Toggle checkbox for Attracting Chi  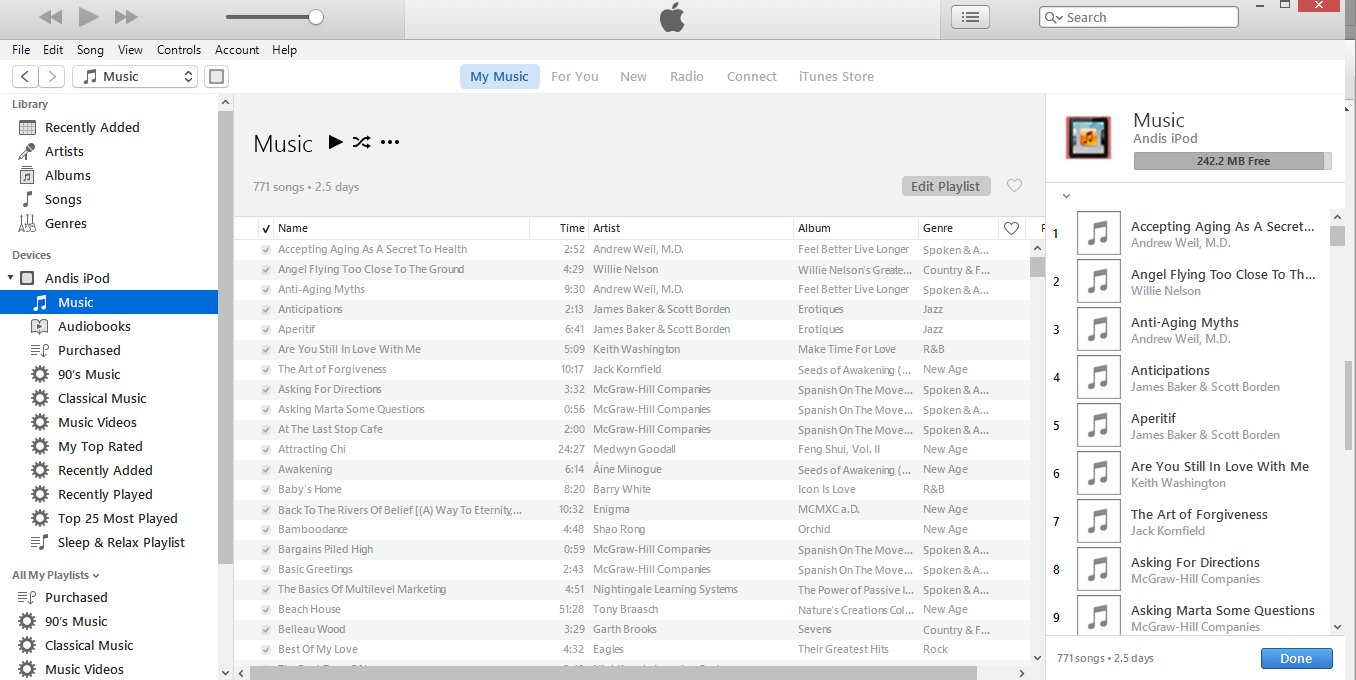tap(265, 449)
